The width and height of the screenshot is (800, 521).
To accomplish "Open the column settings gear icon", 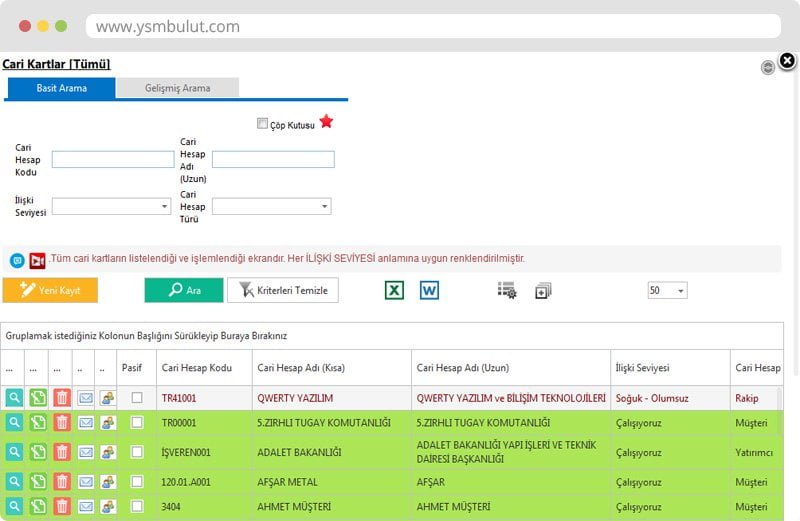I will click(x=507, y=291).
